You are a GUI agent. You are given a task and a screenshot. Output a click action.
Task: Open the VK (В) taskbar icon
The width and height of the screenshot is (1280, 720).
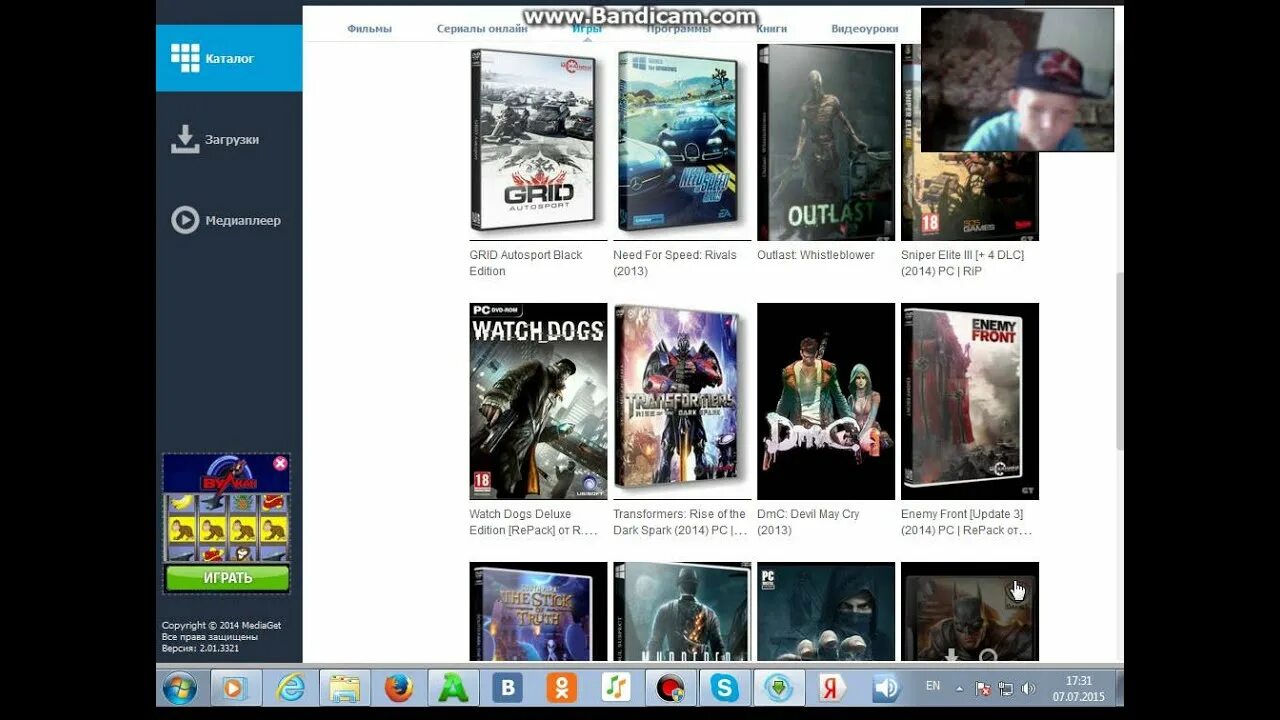click(507, 688)
